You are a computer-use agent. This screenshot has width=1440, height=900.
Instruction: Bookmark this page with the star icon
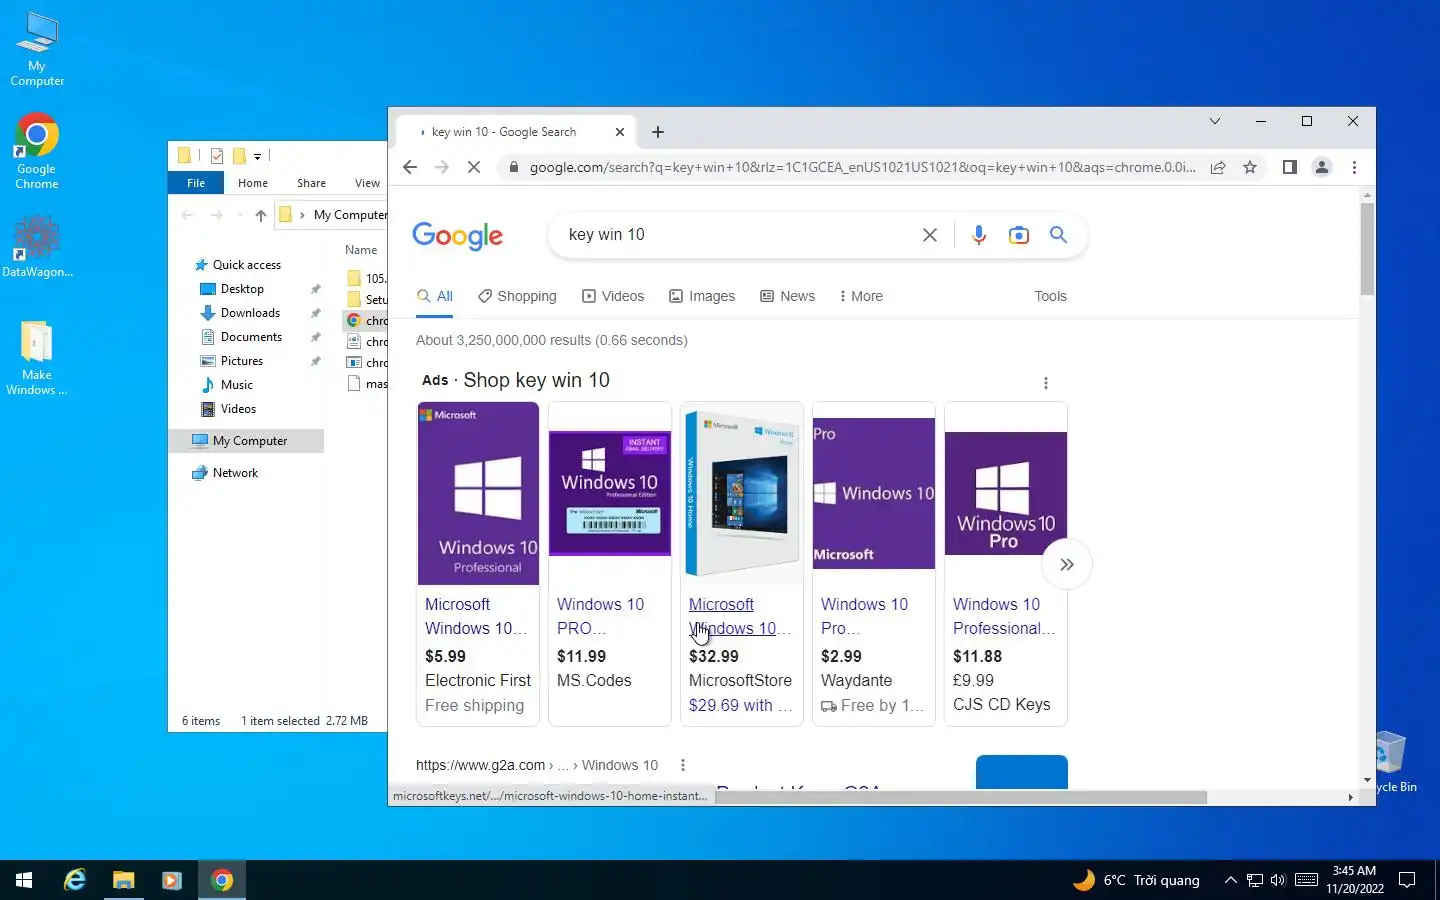(x=1250, y=167)
